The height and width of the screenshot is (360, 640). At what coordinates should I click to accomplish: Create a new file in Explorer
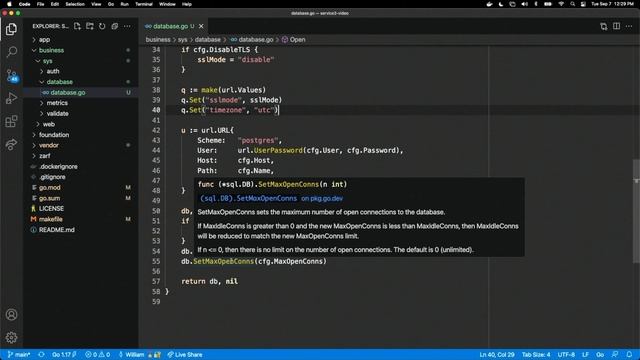(78, 26)
